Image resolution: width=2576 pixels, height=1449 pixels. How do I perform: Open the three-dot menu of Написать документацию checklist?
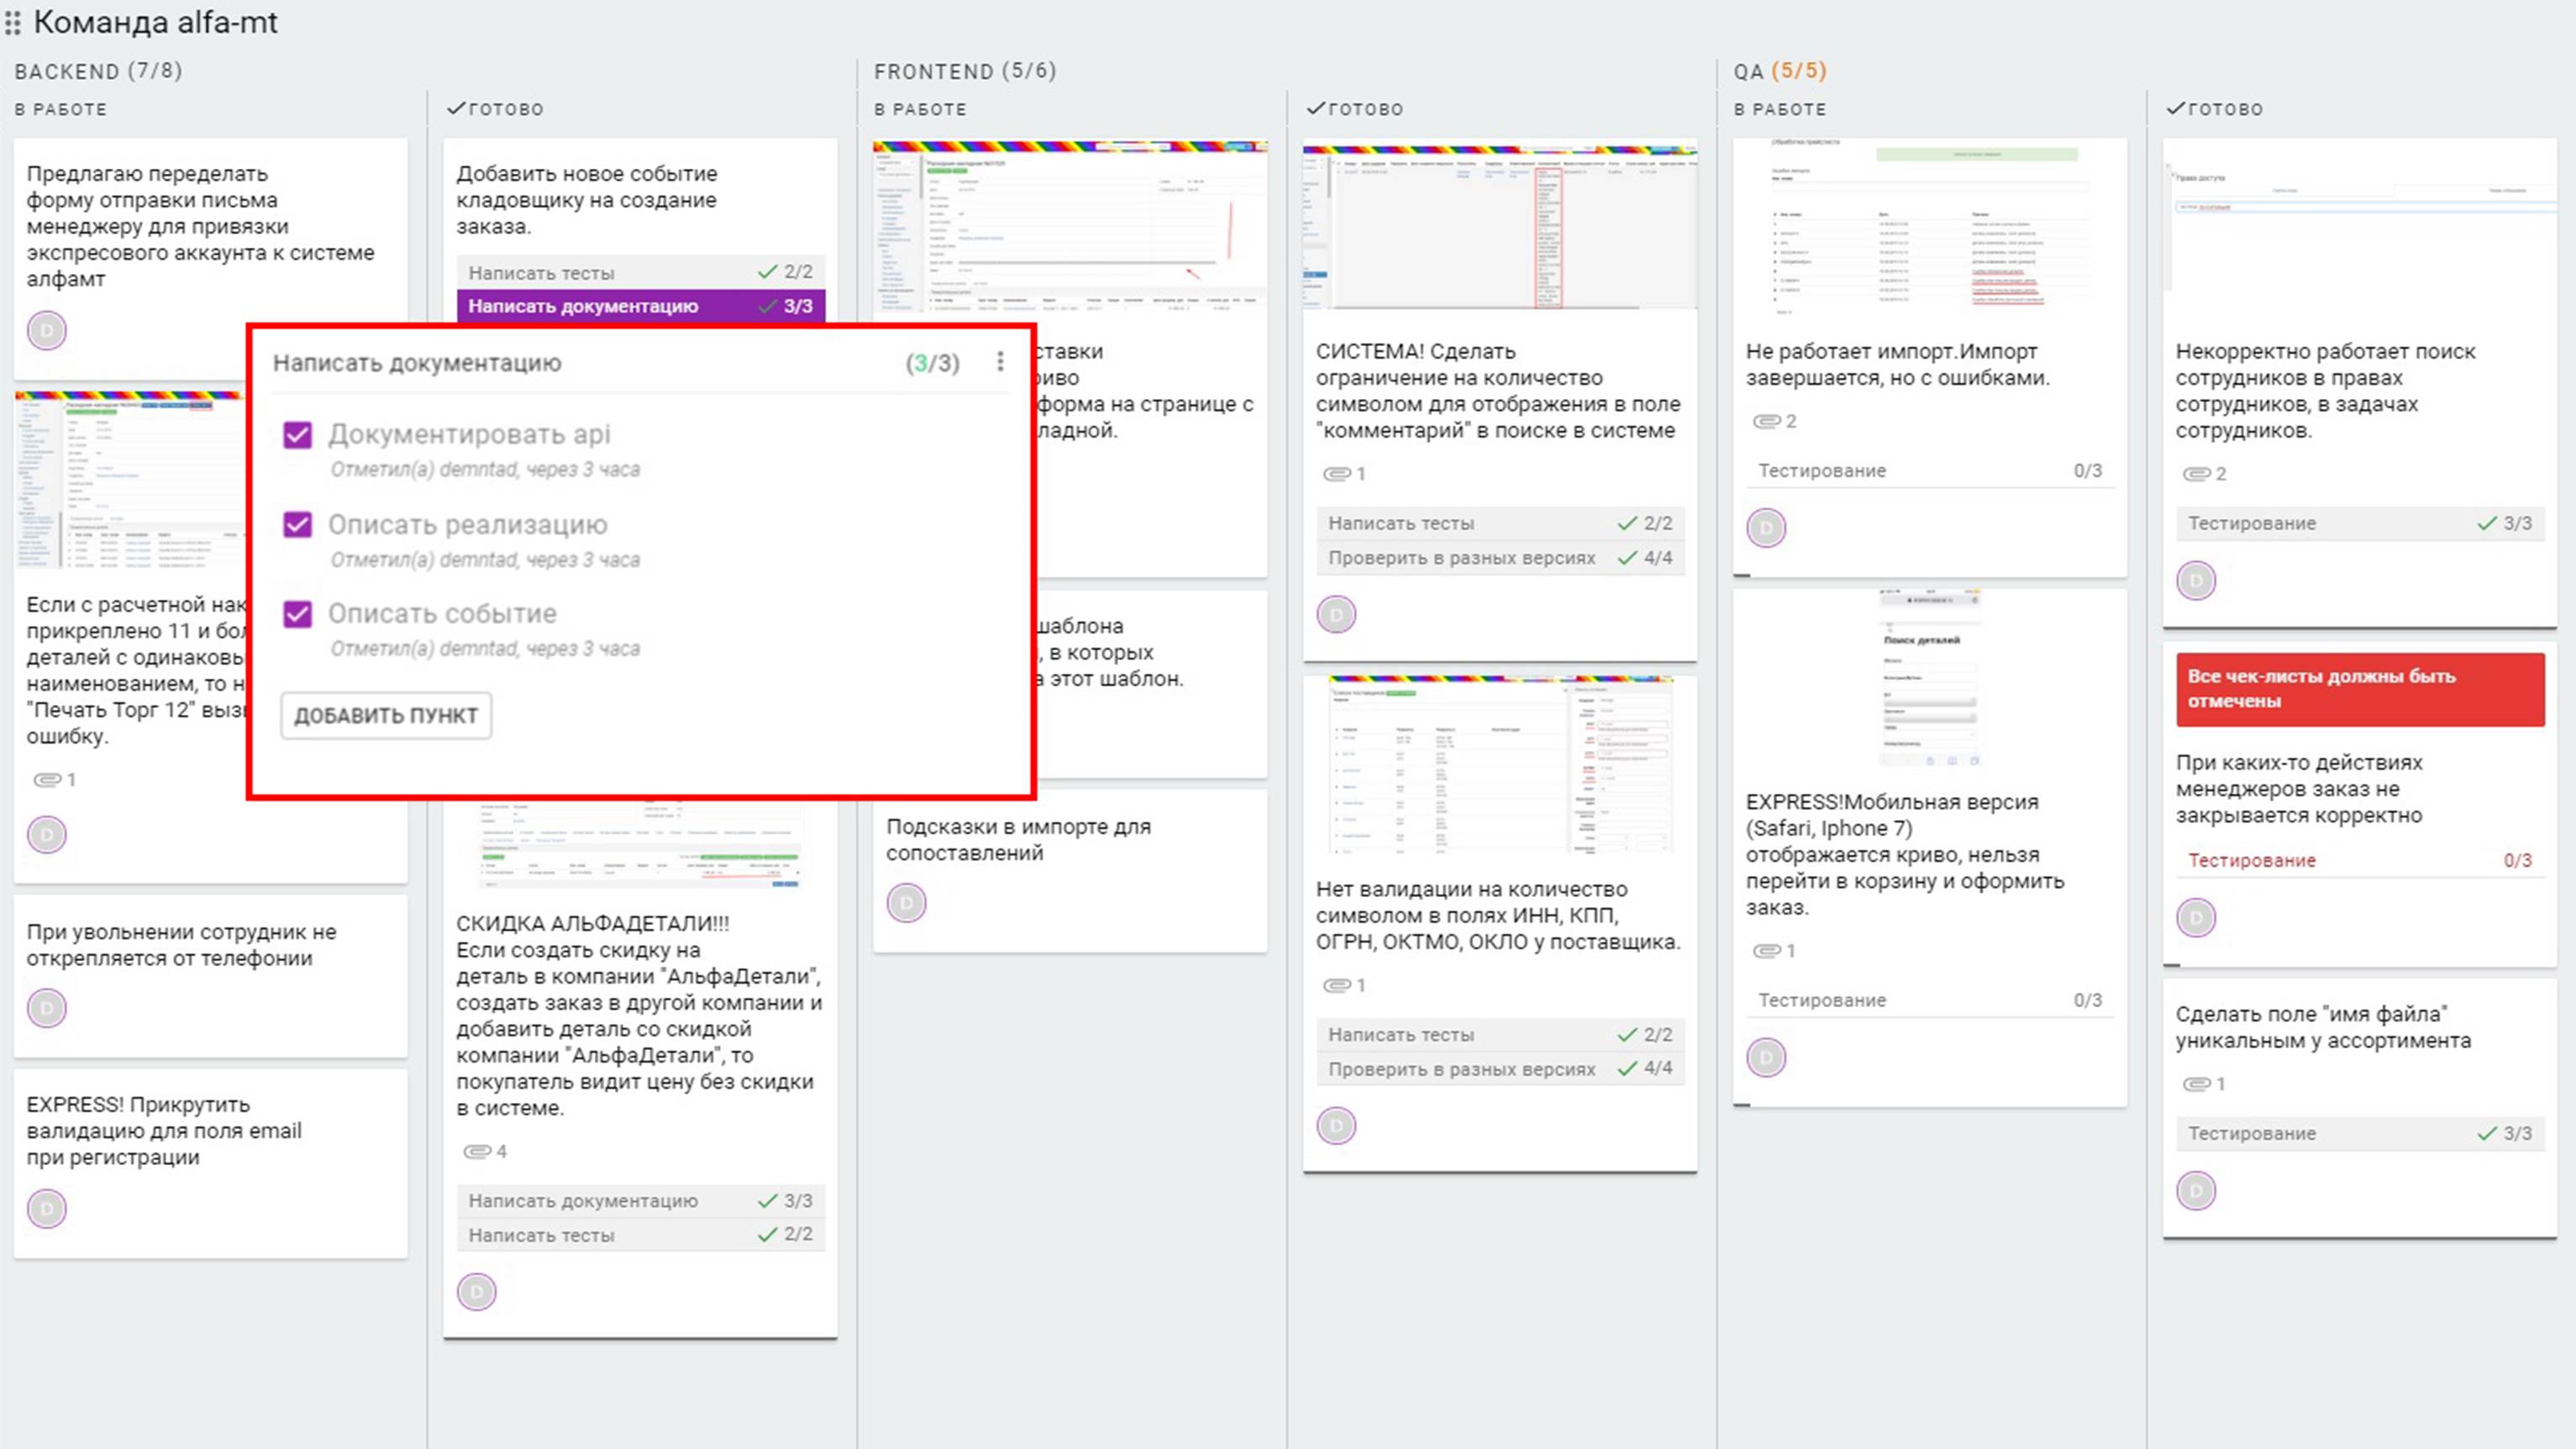tap(999, 362)
